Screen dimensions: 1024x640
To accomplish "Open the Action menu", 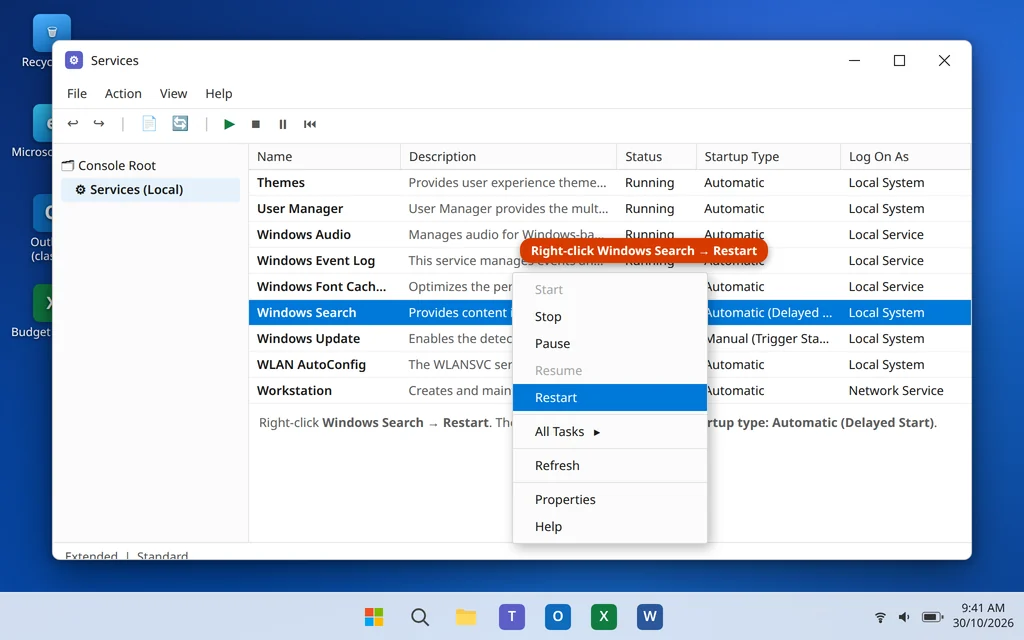I will tap(123, 93).
